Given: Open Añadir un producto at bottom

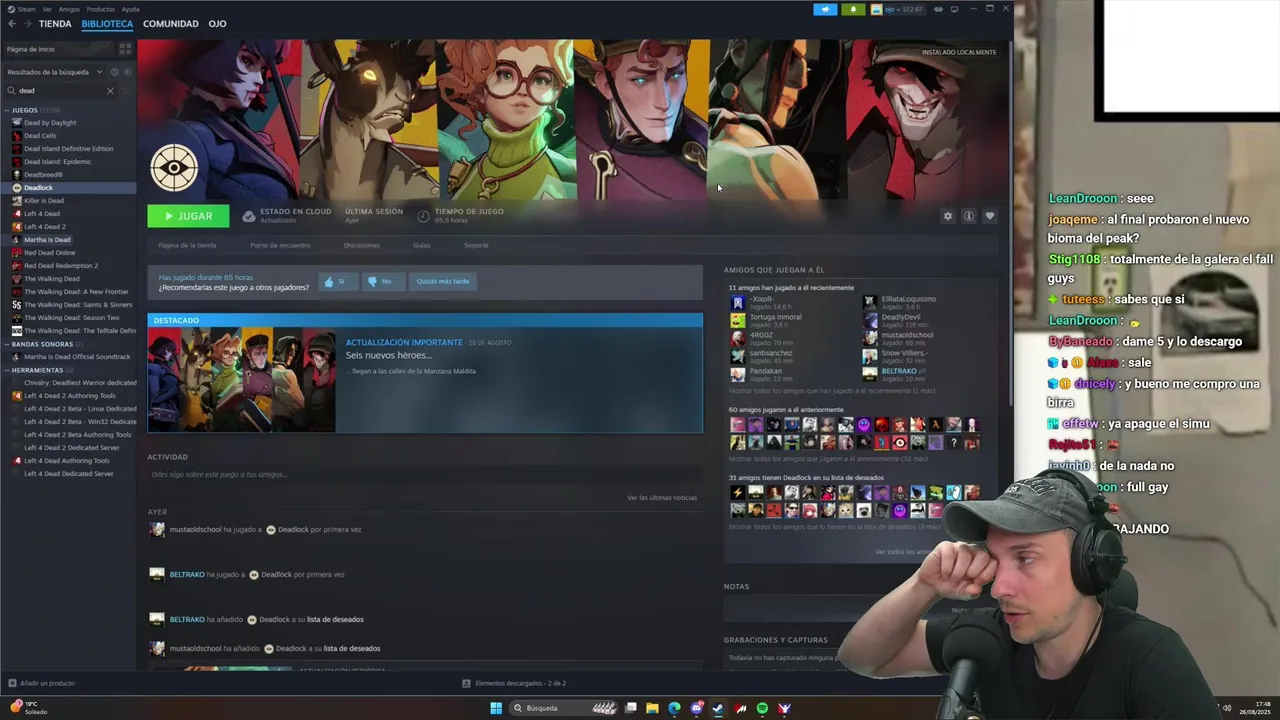Looking at the screenshot, I should point(40,683).
